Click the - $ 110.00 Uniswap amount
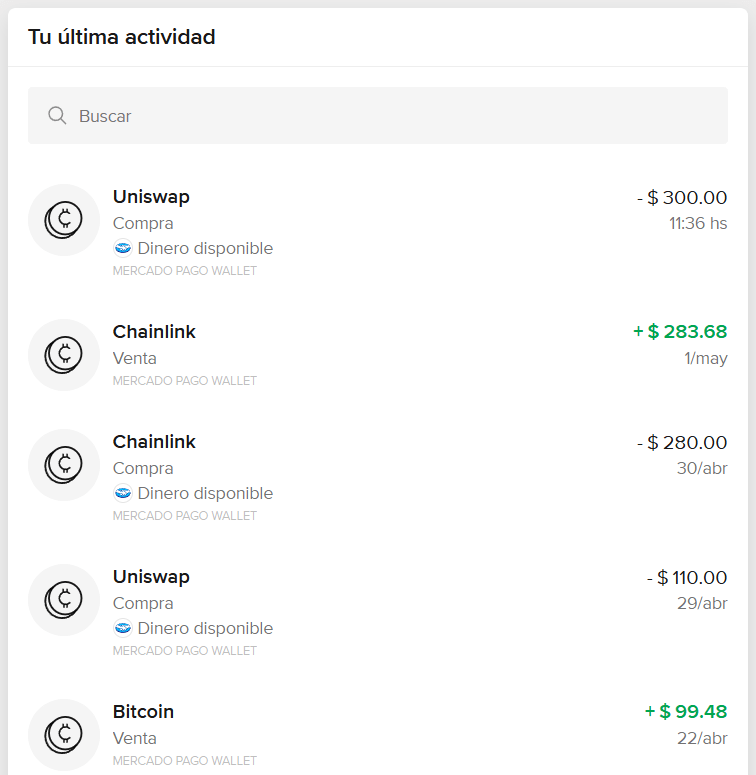756x775 pixels. (687, 578)
